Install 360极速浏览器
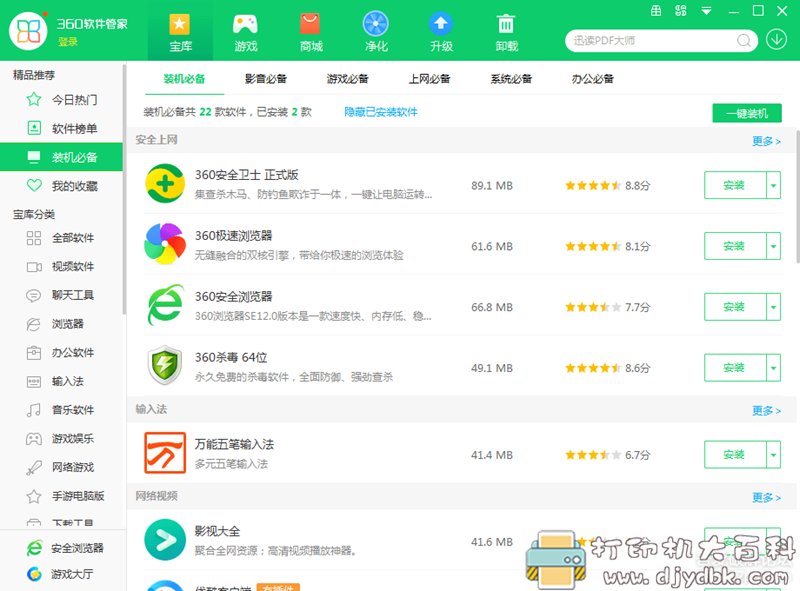This screenshot has height=591, width=800. [735, 246]
